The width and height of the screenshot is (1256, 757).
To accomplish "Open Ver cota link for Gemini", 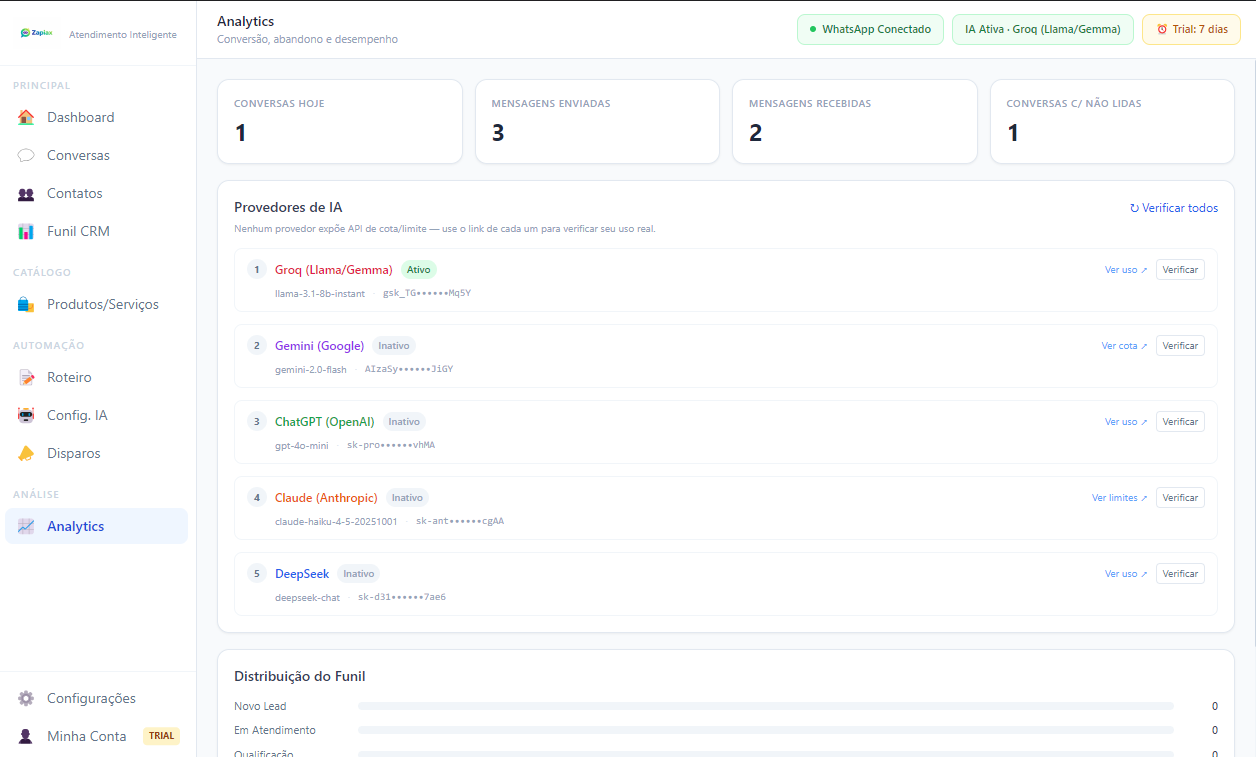I will (1124, 346).
